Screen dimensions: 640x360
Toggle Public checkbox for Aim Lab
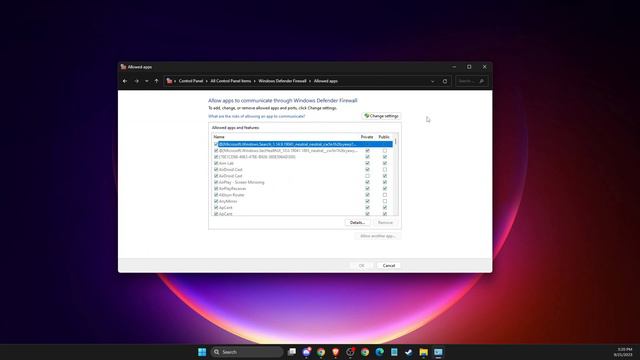(x=384, y=163)
